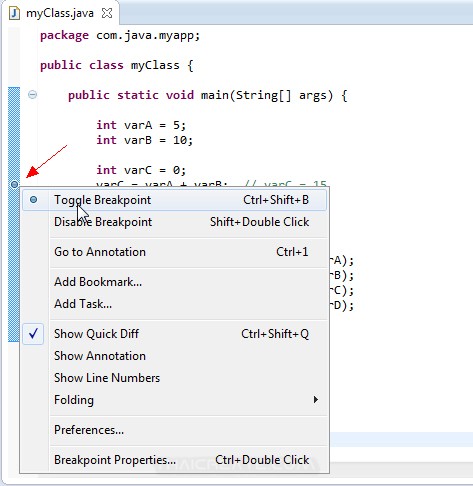Place cursor on 'int varC = 0;' line
The width and height of the screenshot is (473, 486).
pyautogui.click(x=141, y=170)
